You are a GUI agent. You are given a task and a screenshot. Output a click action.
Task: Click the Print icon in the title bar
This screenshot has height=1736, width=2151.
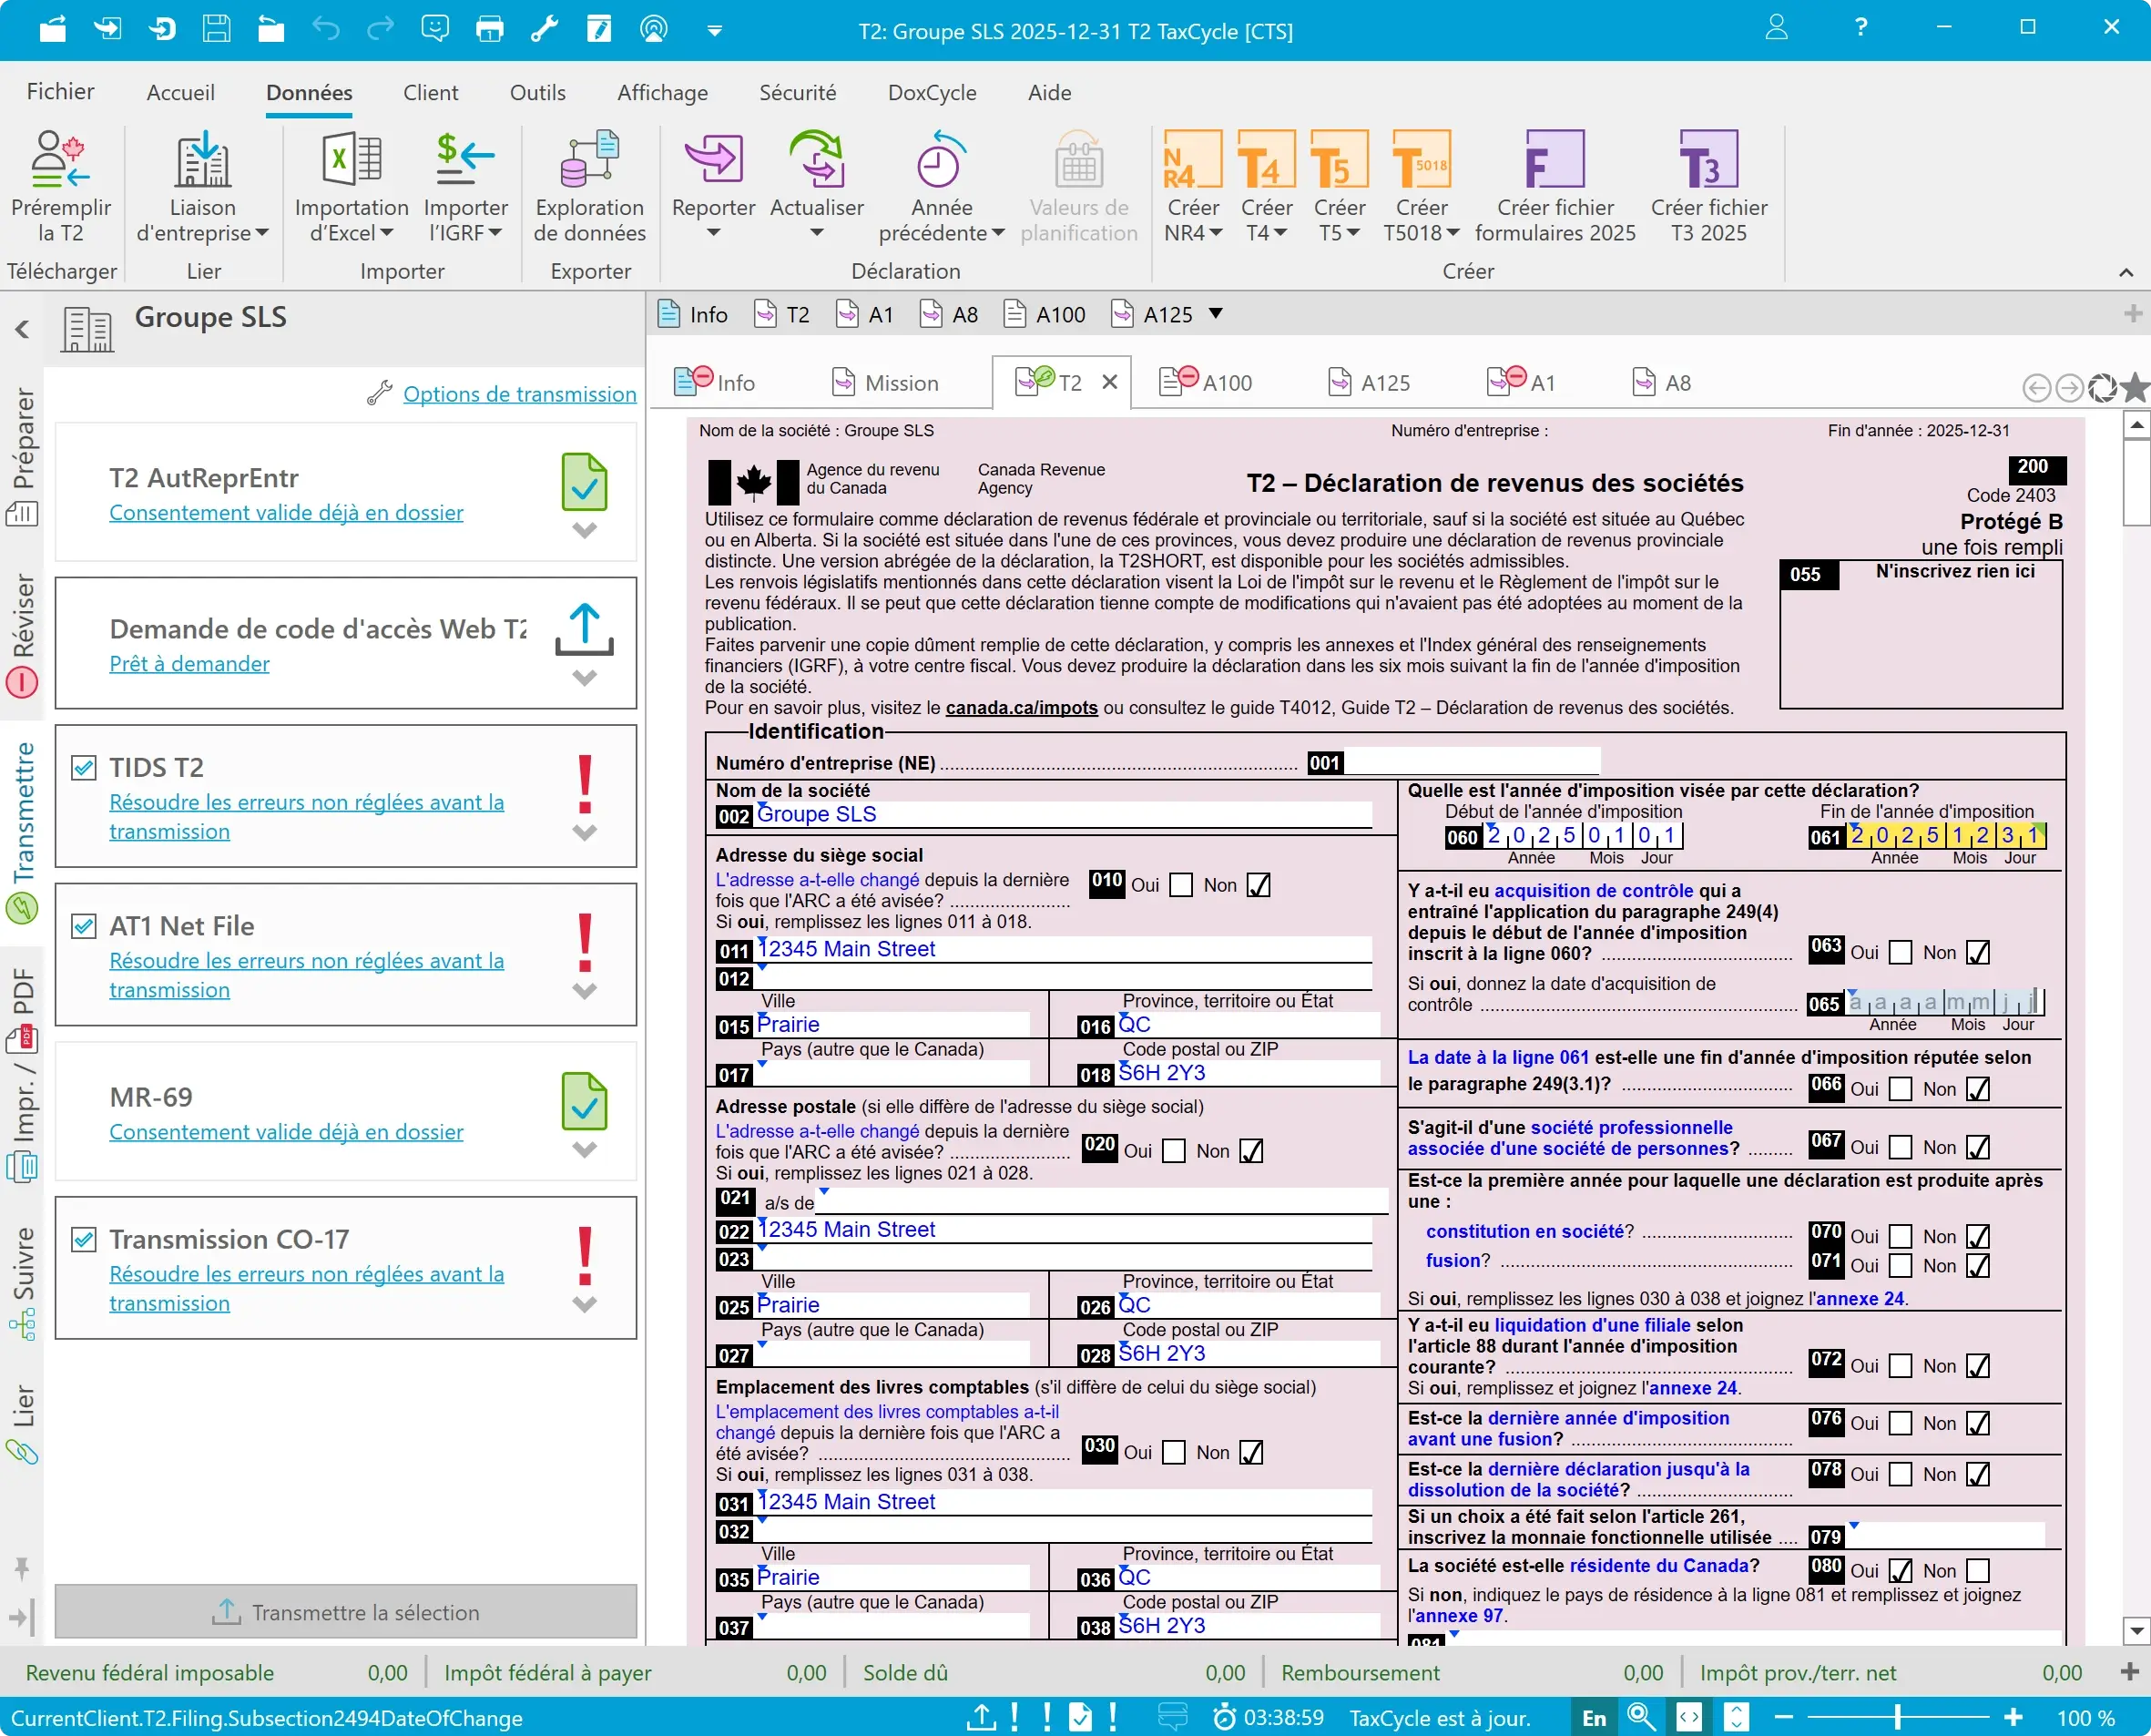pyautogui.click(x=489, y=29)
